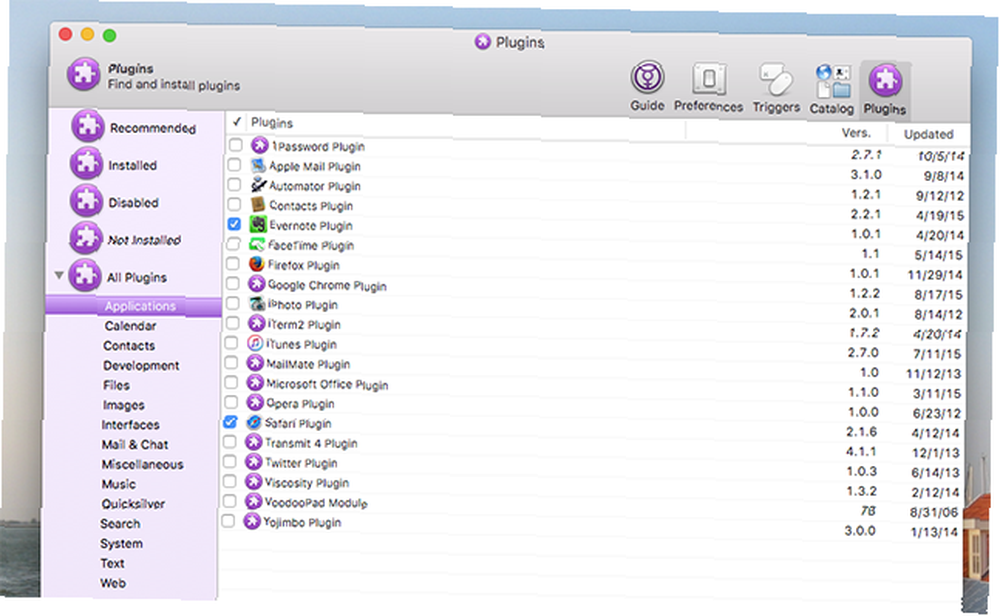Click the Recommended puzzle-piece icon

click(87, 126)
